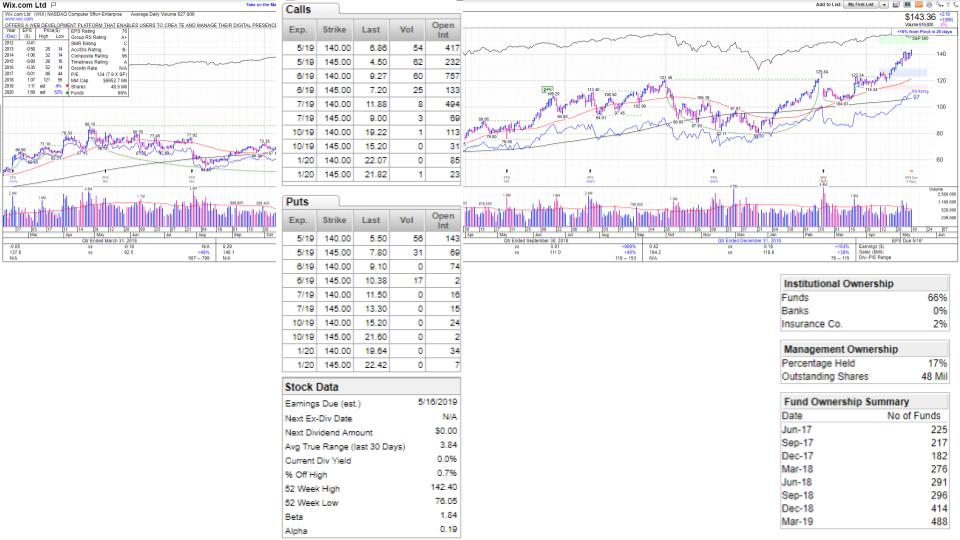Click the My First List button

coord(861,4)
